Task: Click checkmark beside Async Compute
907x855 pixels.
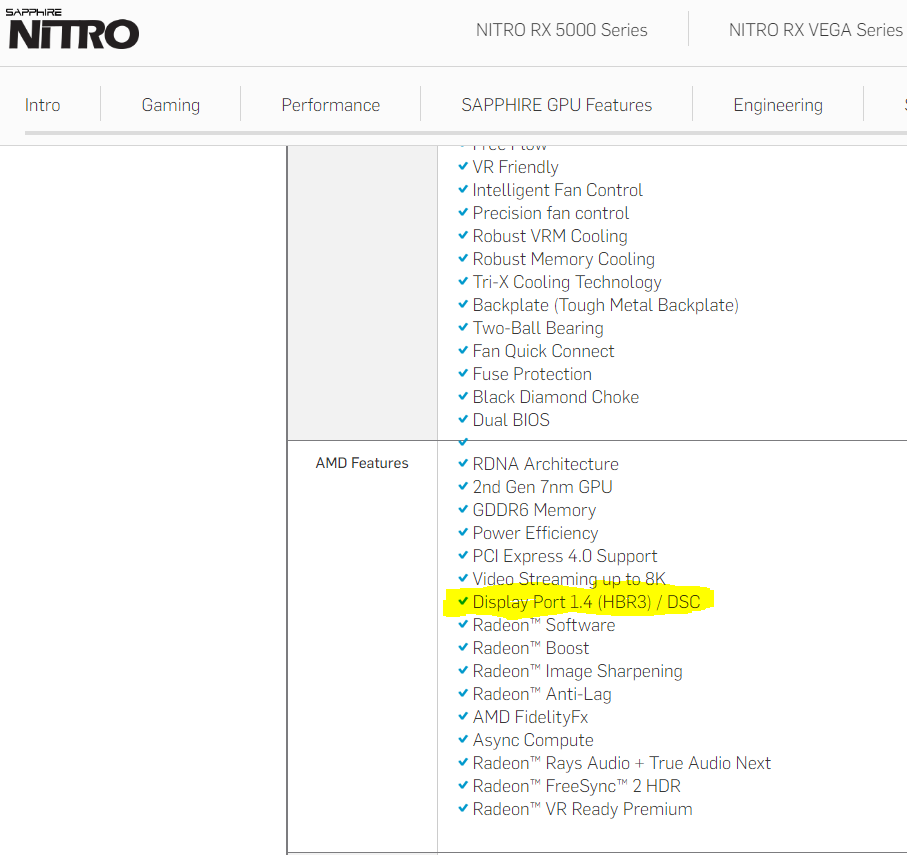Action: click(463, 738)
